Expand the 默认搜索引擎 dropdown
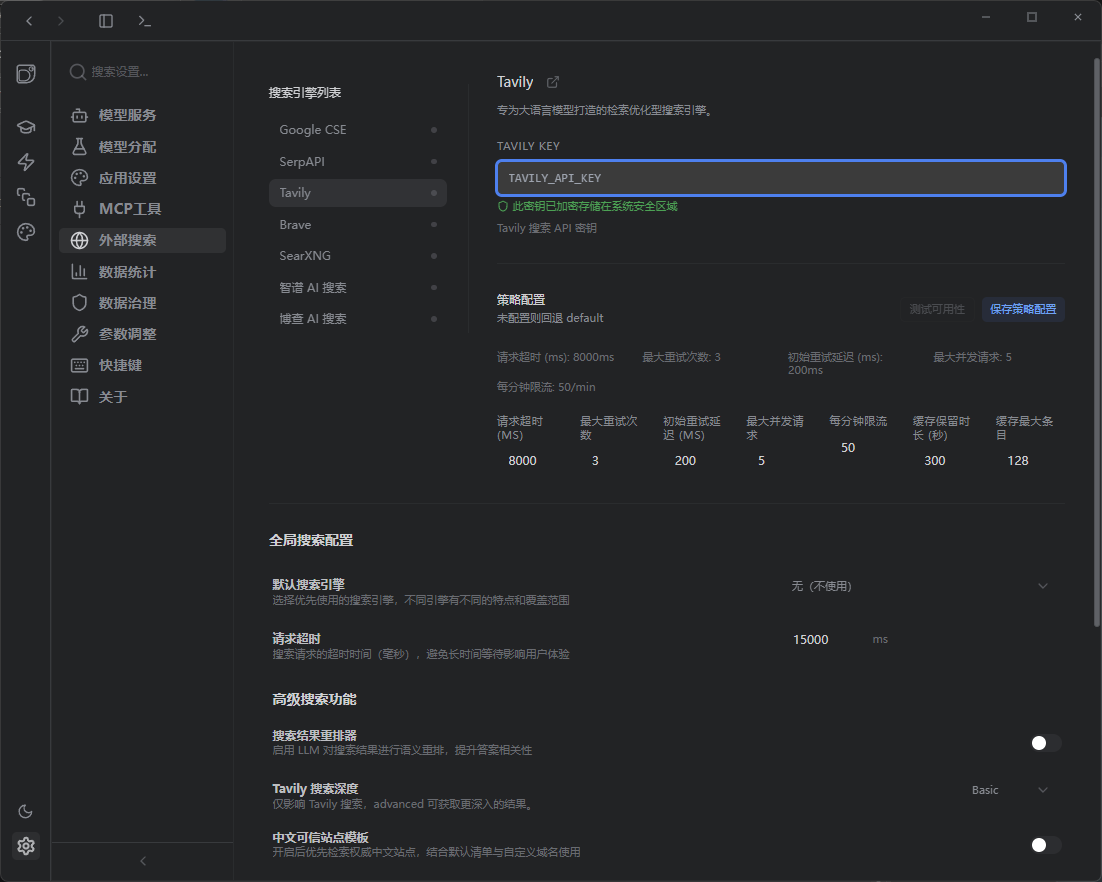The height and width of the screenshot is (882, 1102). [x=919, y=586]
